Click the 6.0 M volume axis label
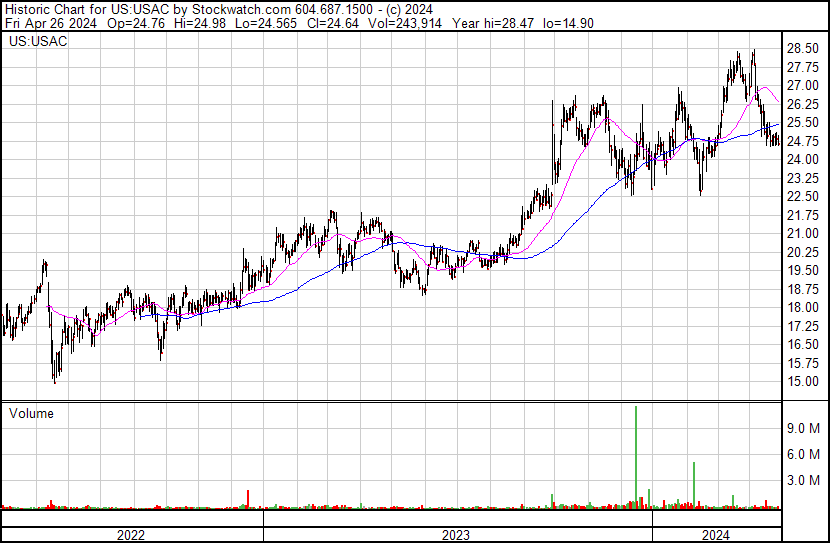The width and height of the screenshot is (830, 543). 803,454
